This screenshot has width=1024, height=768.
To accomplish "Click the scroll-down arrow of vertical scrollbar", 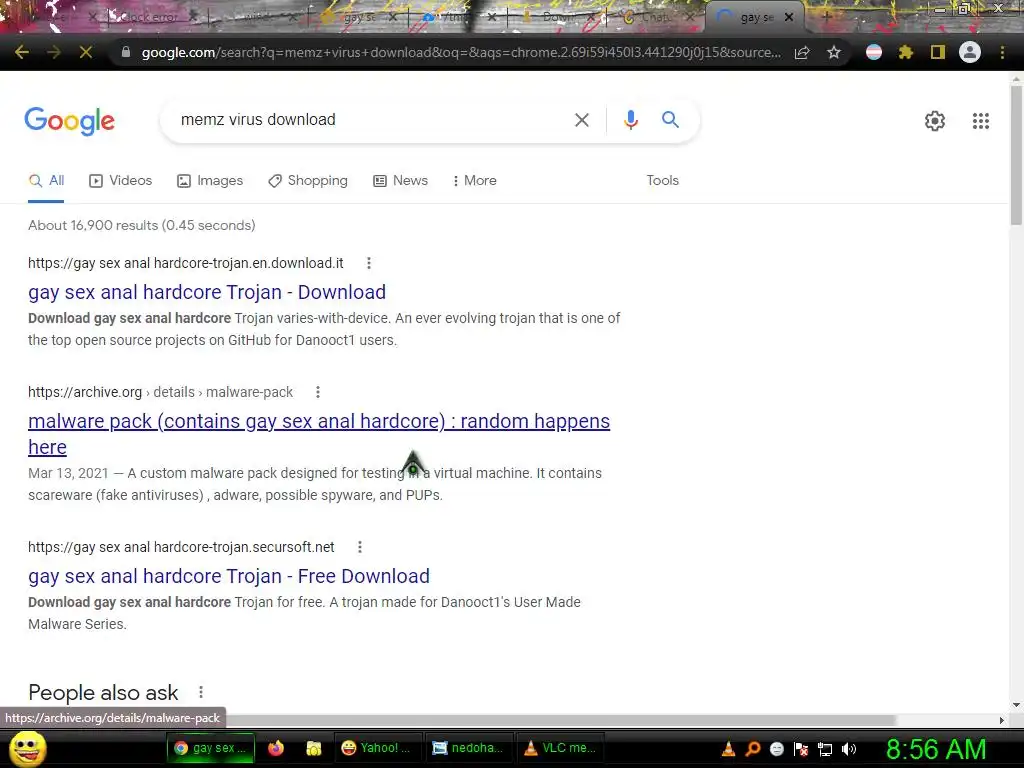I will [x=1016, y=705].
